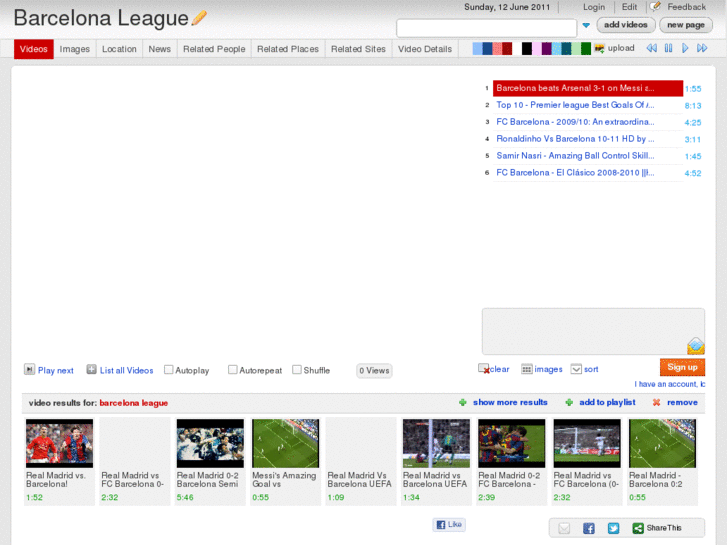
Task: Click the show more results link
Action: [510, 402]
